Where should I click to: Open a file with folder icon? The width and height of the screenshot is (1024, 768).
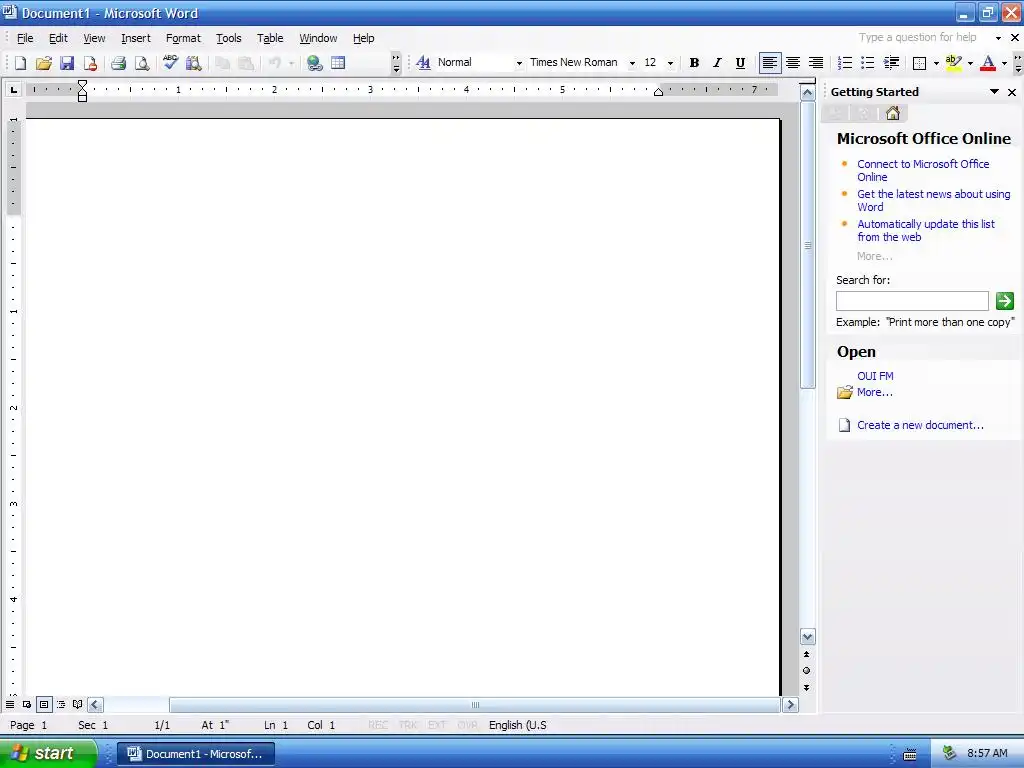pyautogui.click(x=44, y=63)
